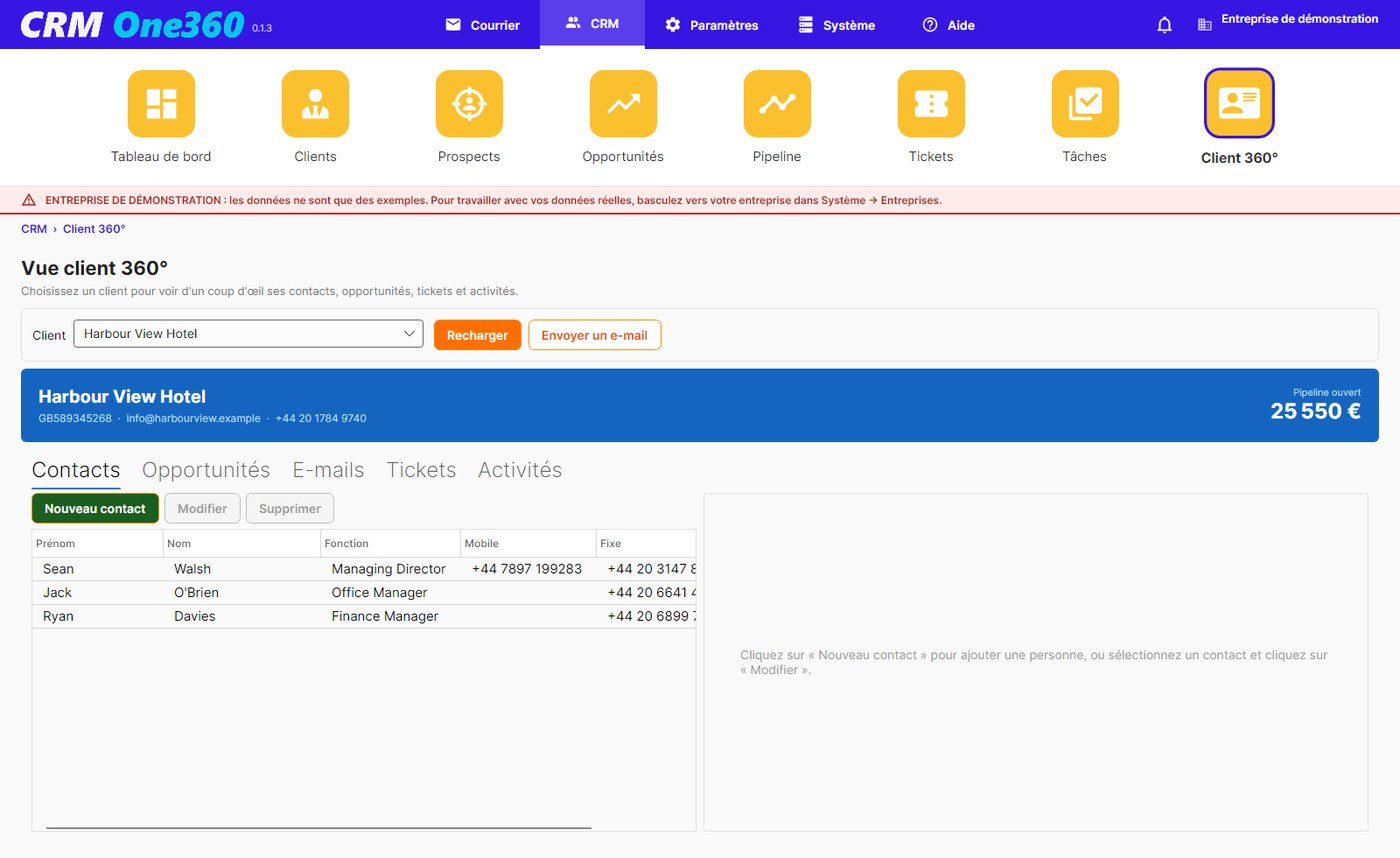Click the notifications bell icon
The image size is (1400, 858).
tap(1164, 25)
